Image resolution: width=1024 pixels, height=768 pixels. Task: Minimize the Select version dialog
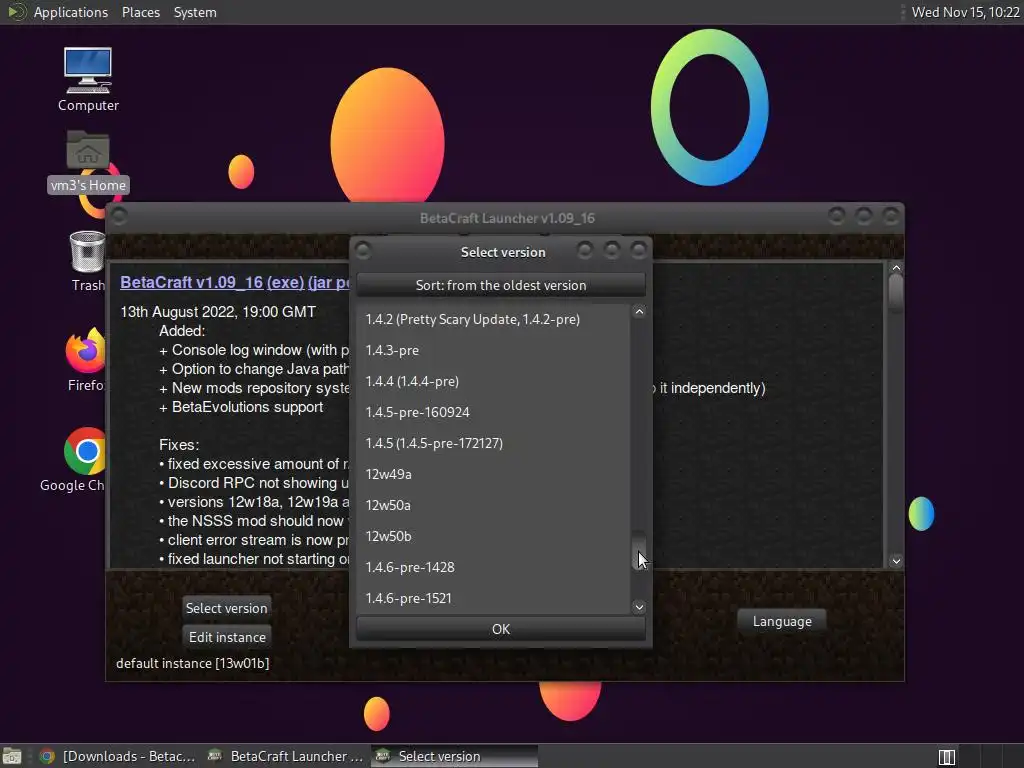click(x=585, y=250)
